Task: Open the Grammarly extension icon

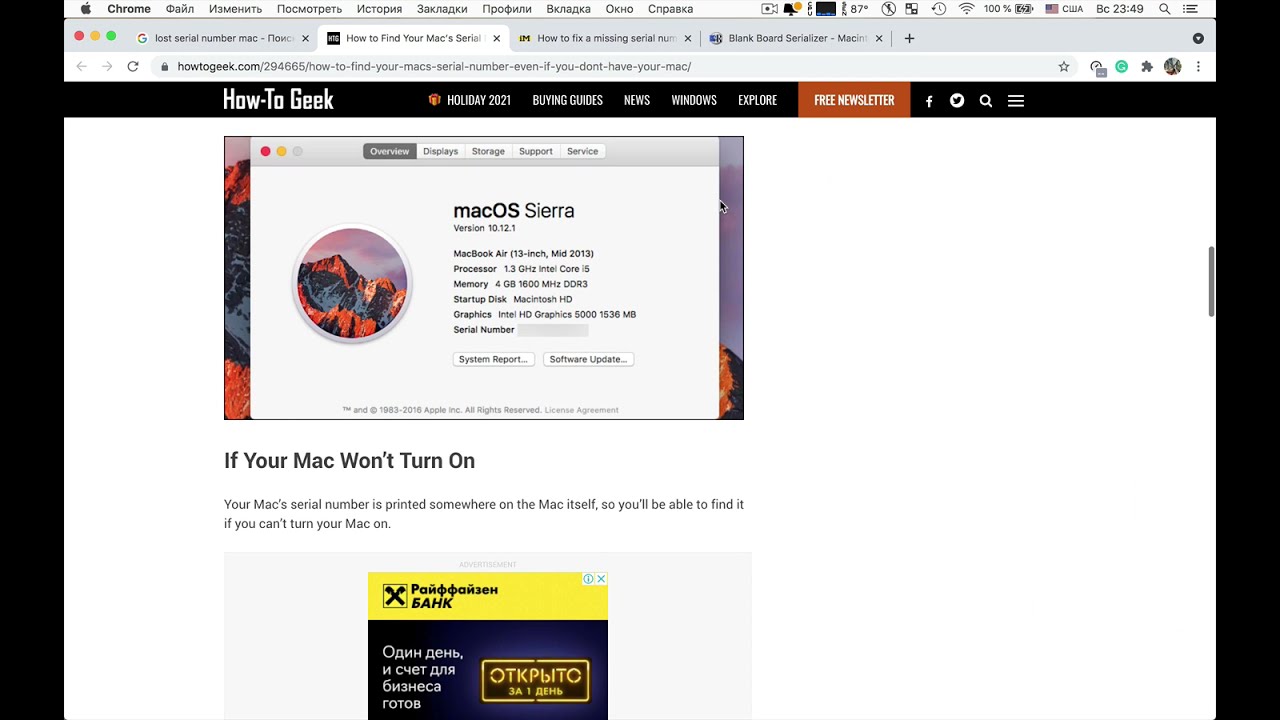Action: 1122,66
